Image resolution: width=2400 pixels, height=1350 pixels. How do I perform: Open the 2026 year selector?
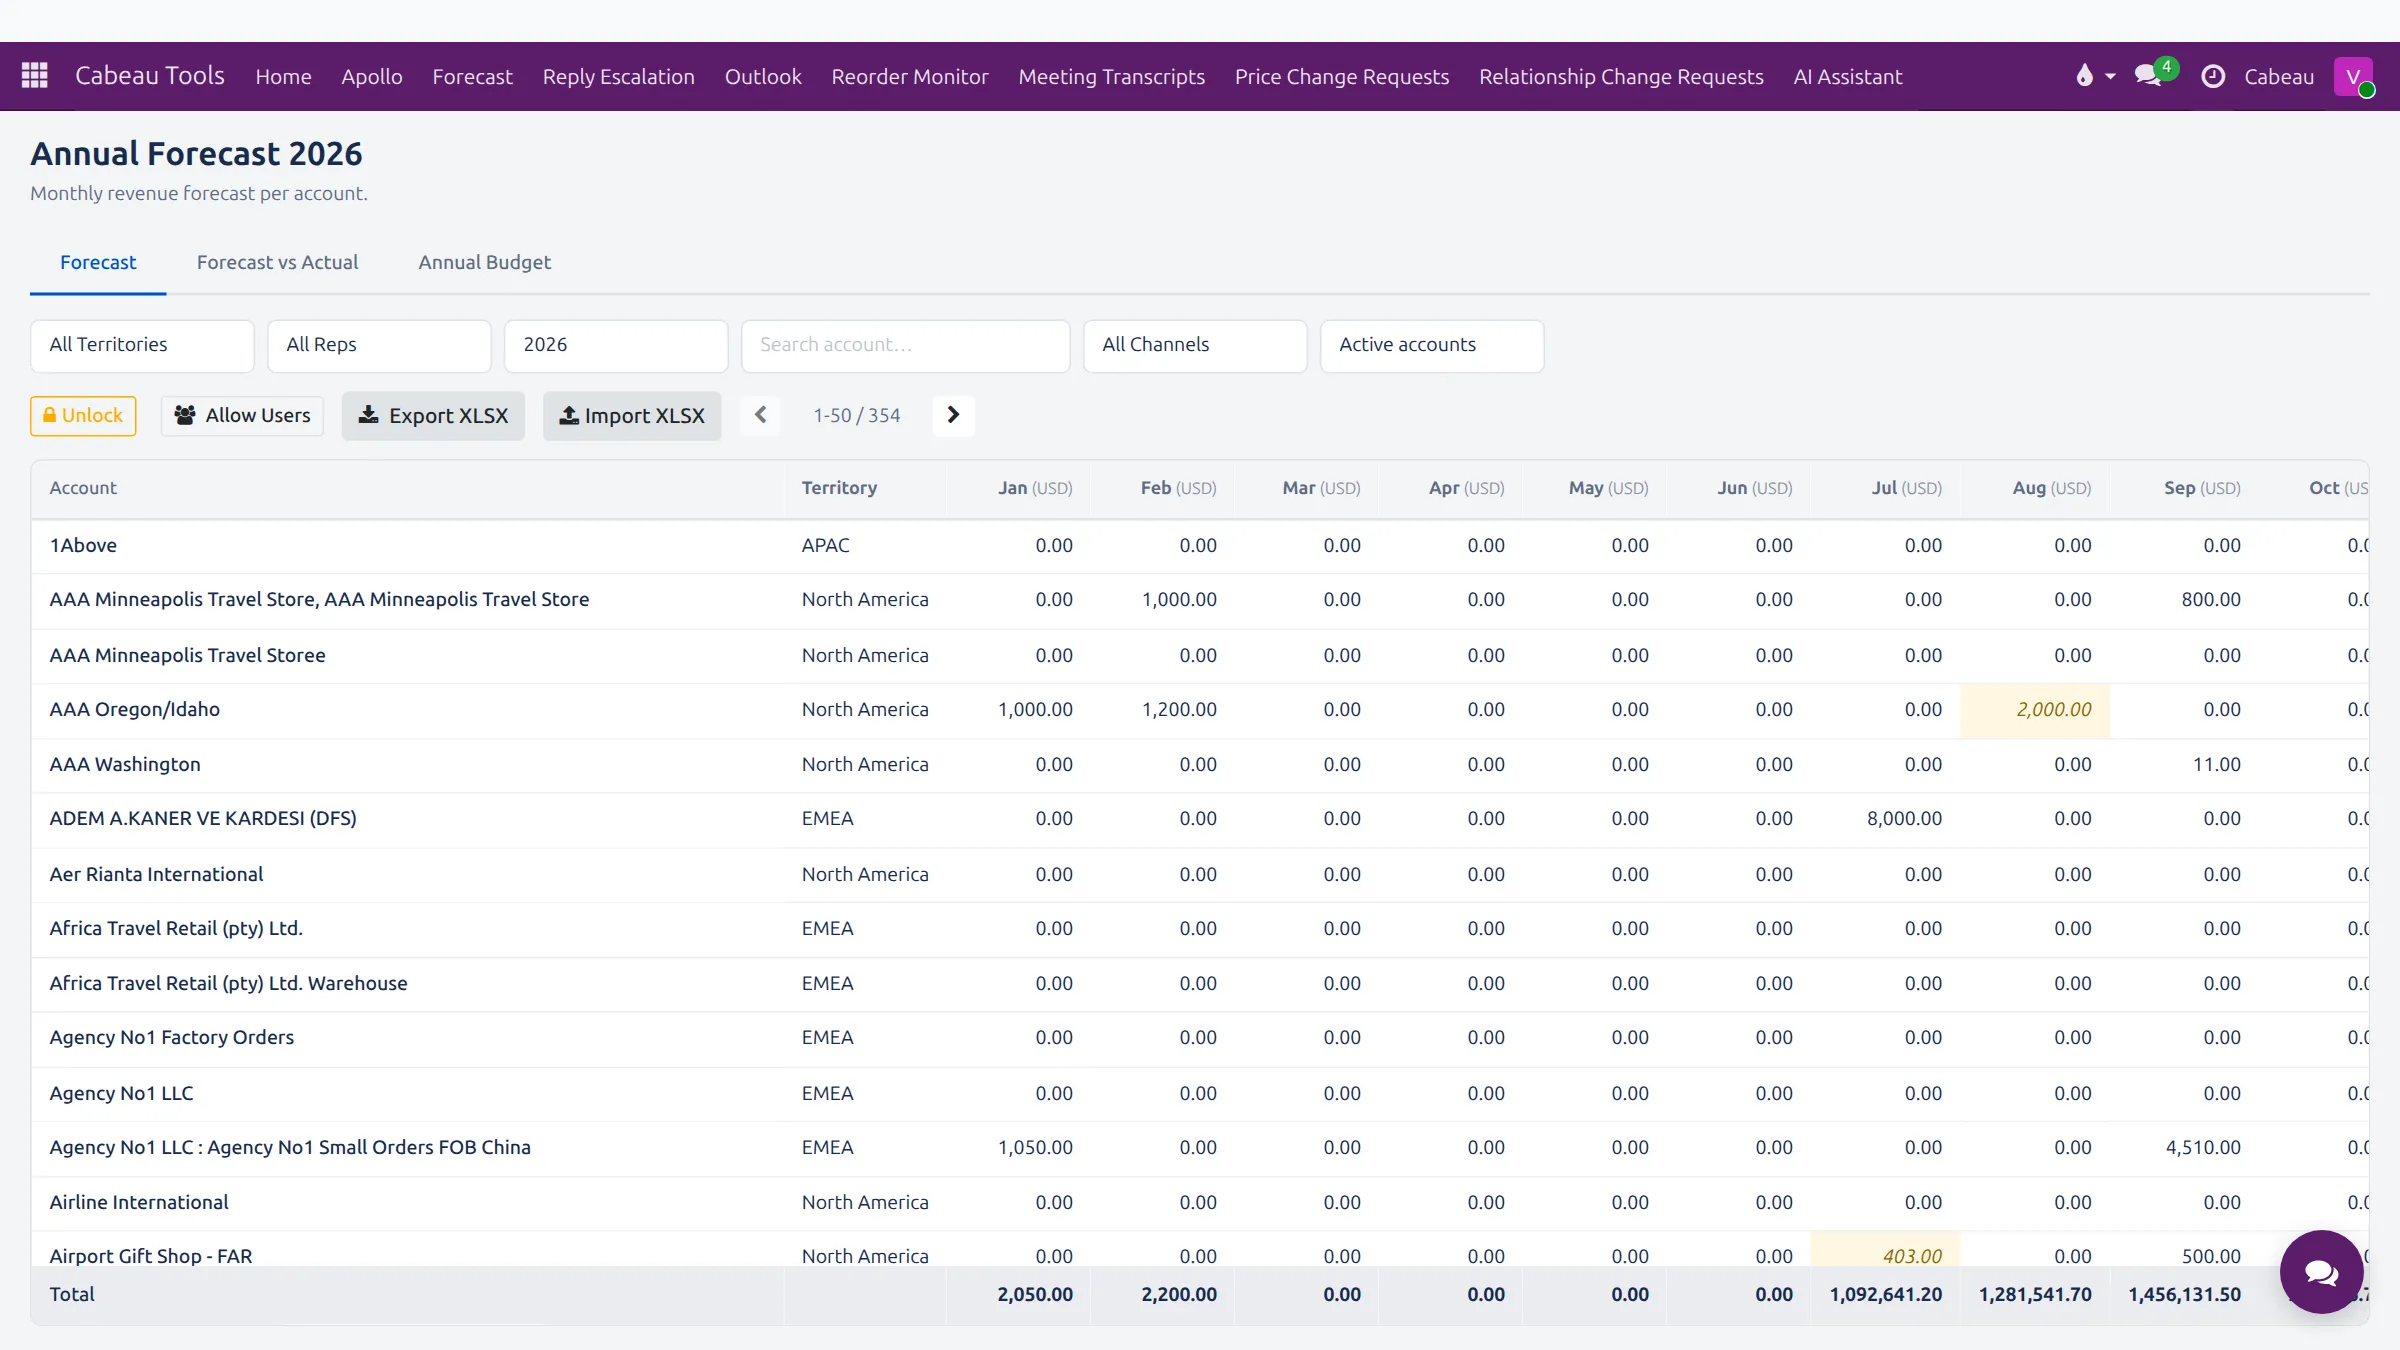click(616, 345)
